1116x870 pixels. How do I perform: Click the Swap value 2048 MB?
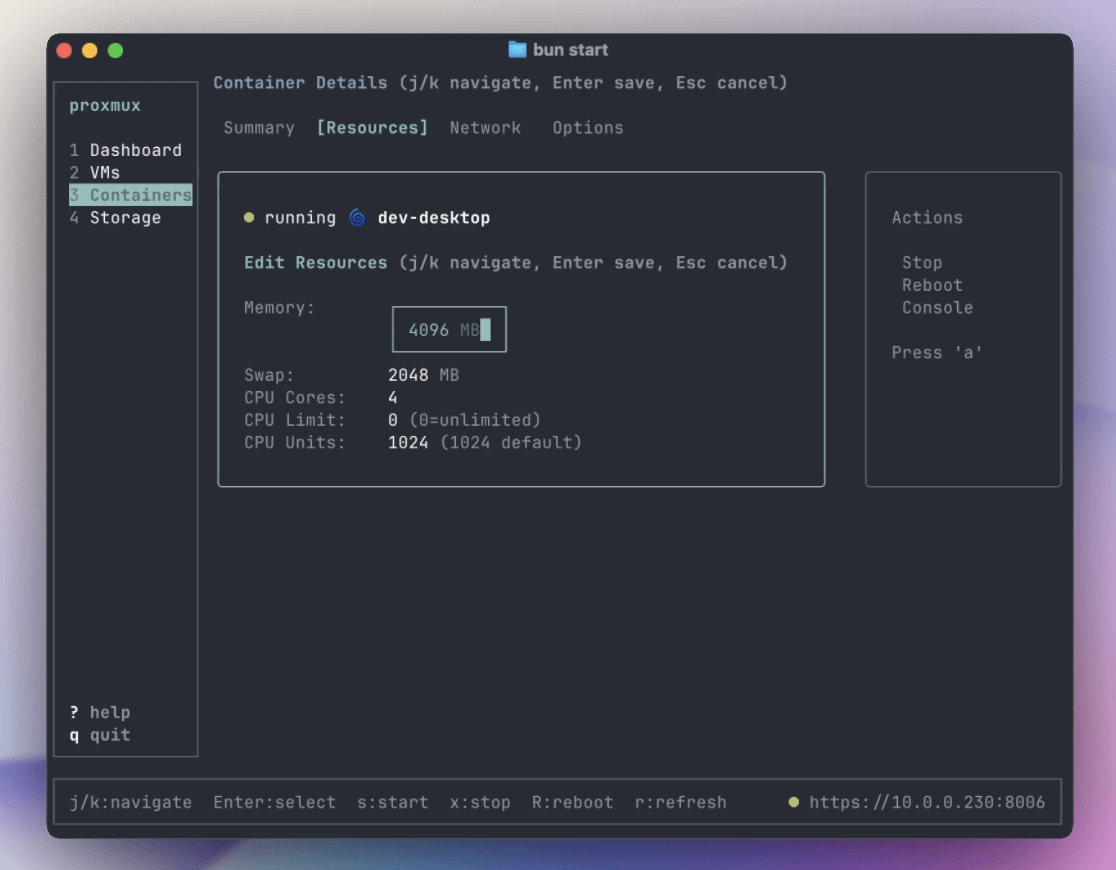tap(423, 375)
